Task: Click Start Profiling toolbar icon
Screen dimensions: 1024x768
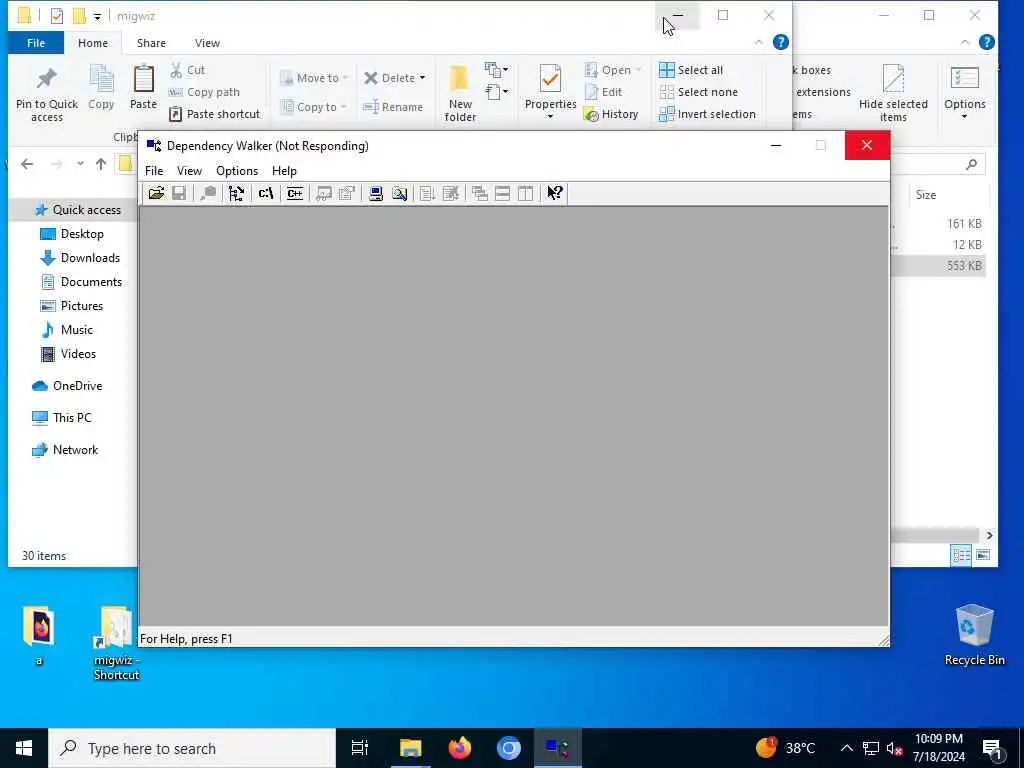Action: coord(427,193)
